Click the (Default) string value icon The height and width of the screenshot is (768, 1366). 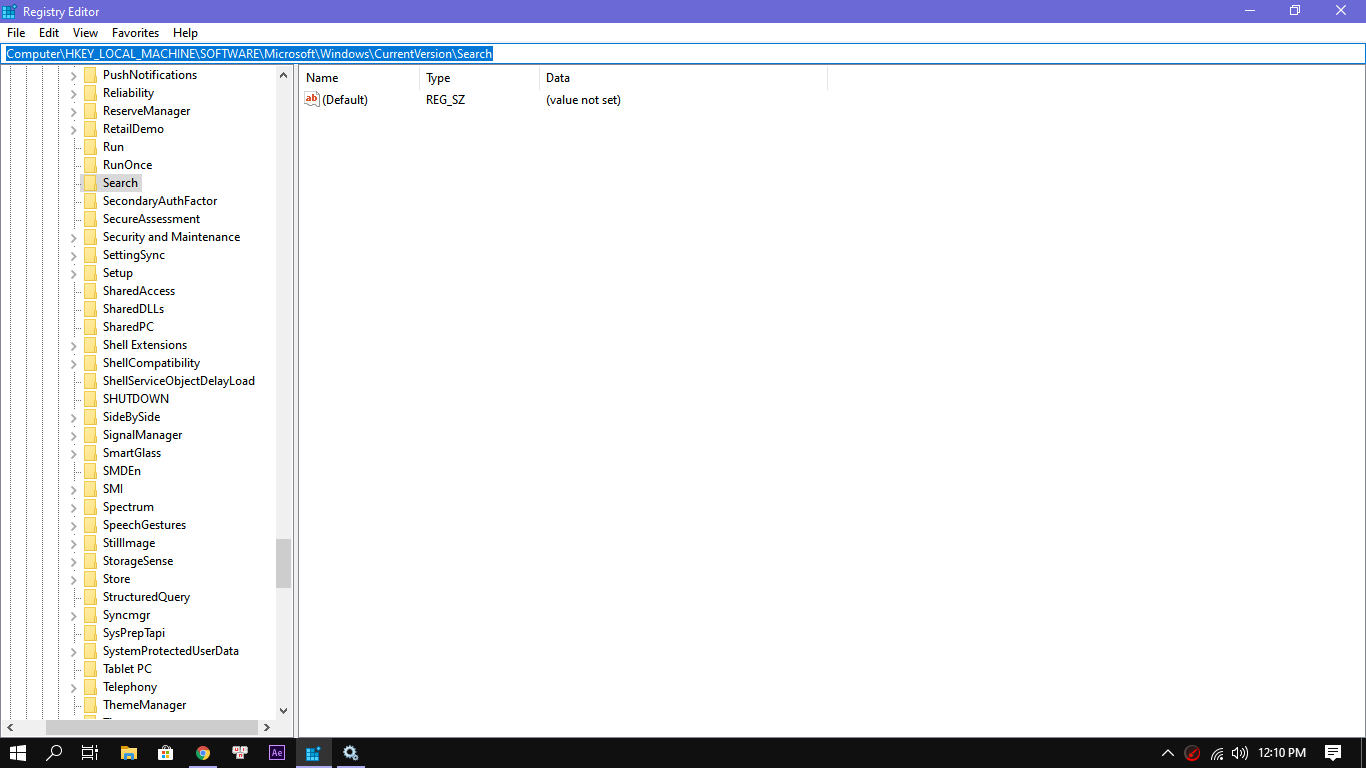coord(311,99)
